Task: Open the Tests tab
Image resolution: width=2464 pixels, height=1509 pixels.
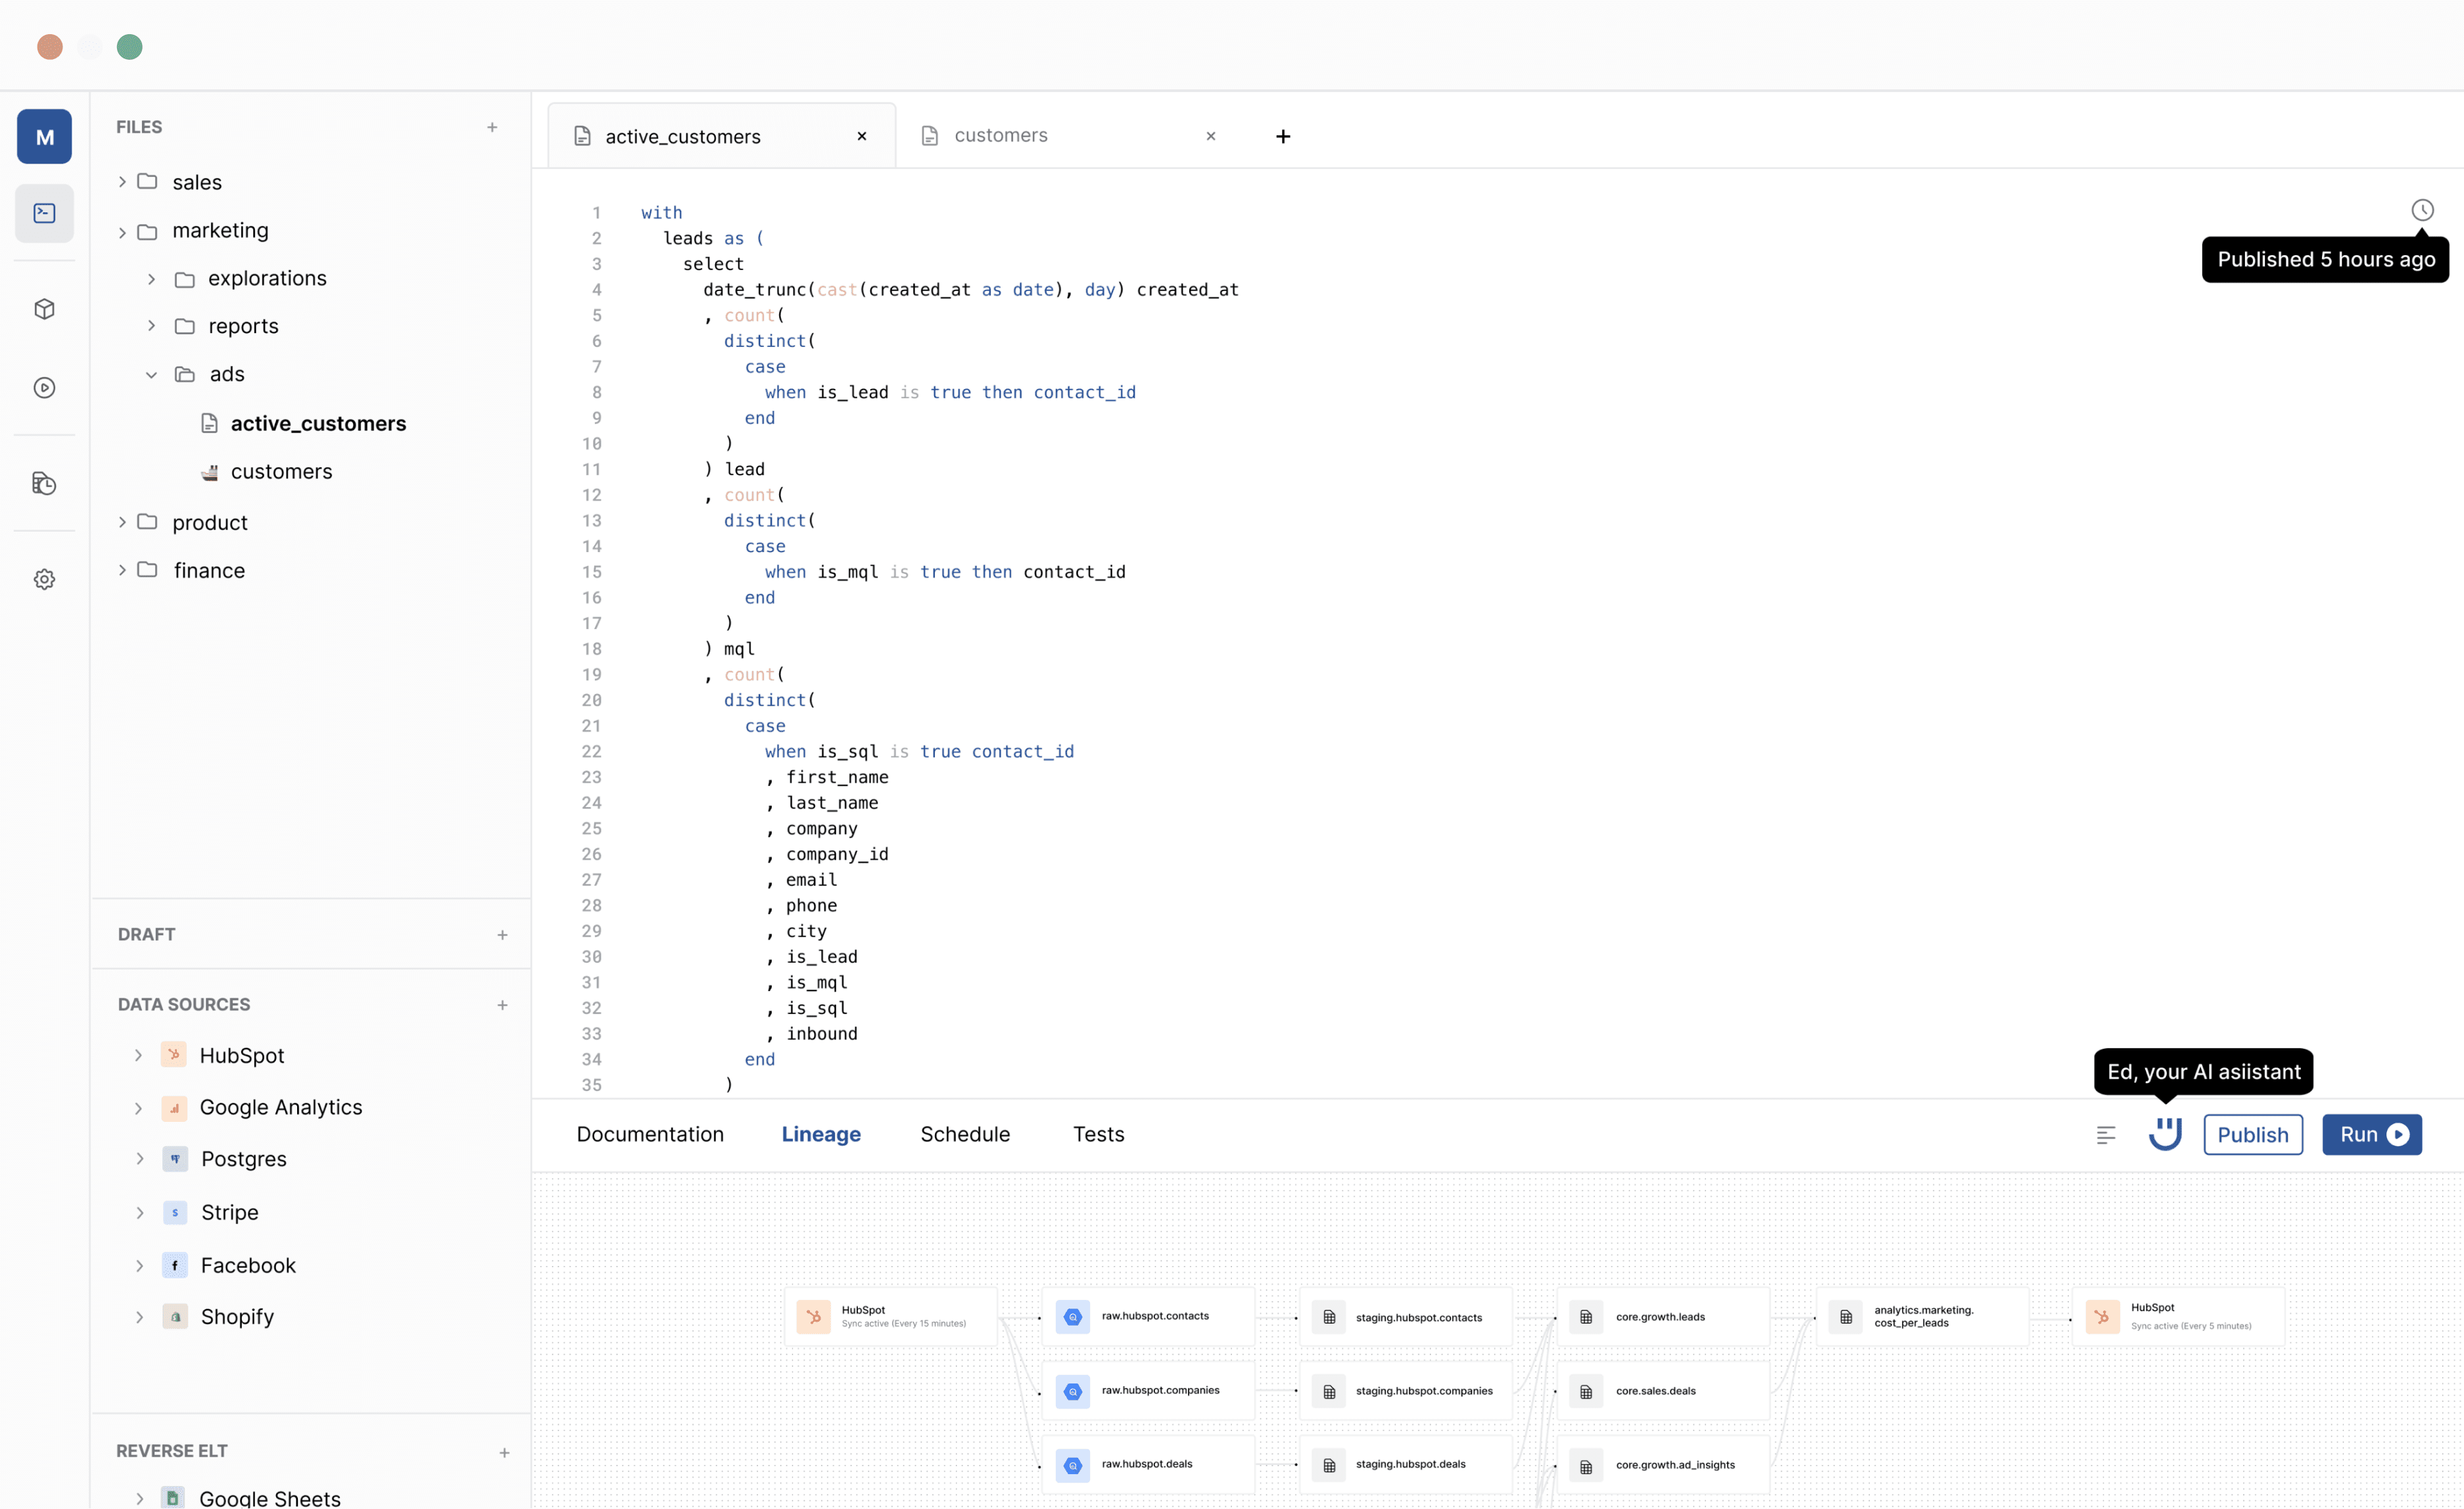Action: pyautogui.click(x=1098, y=1134)
